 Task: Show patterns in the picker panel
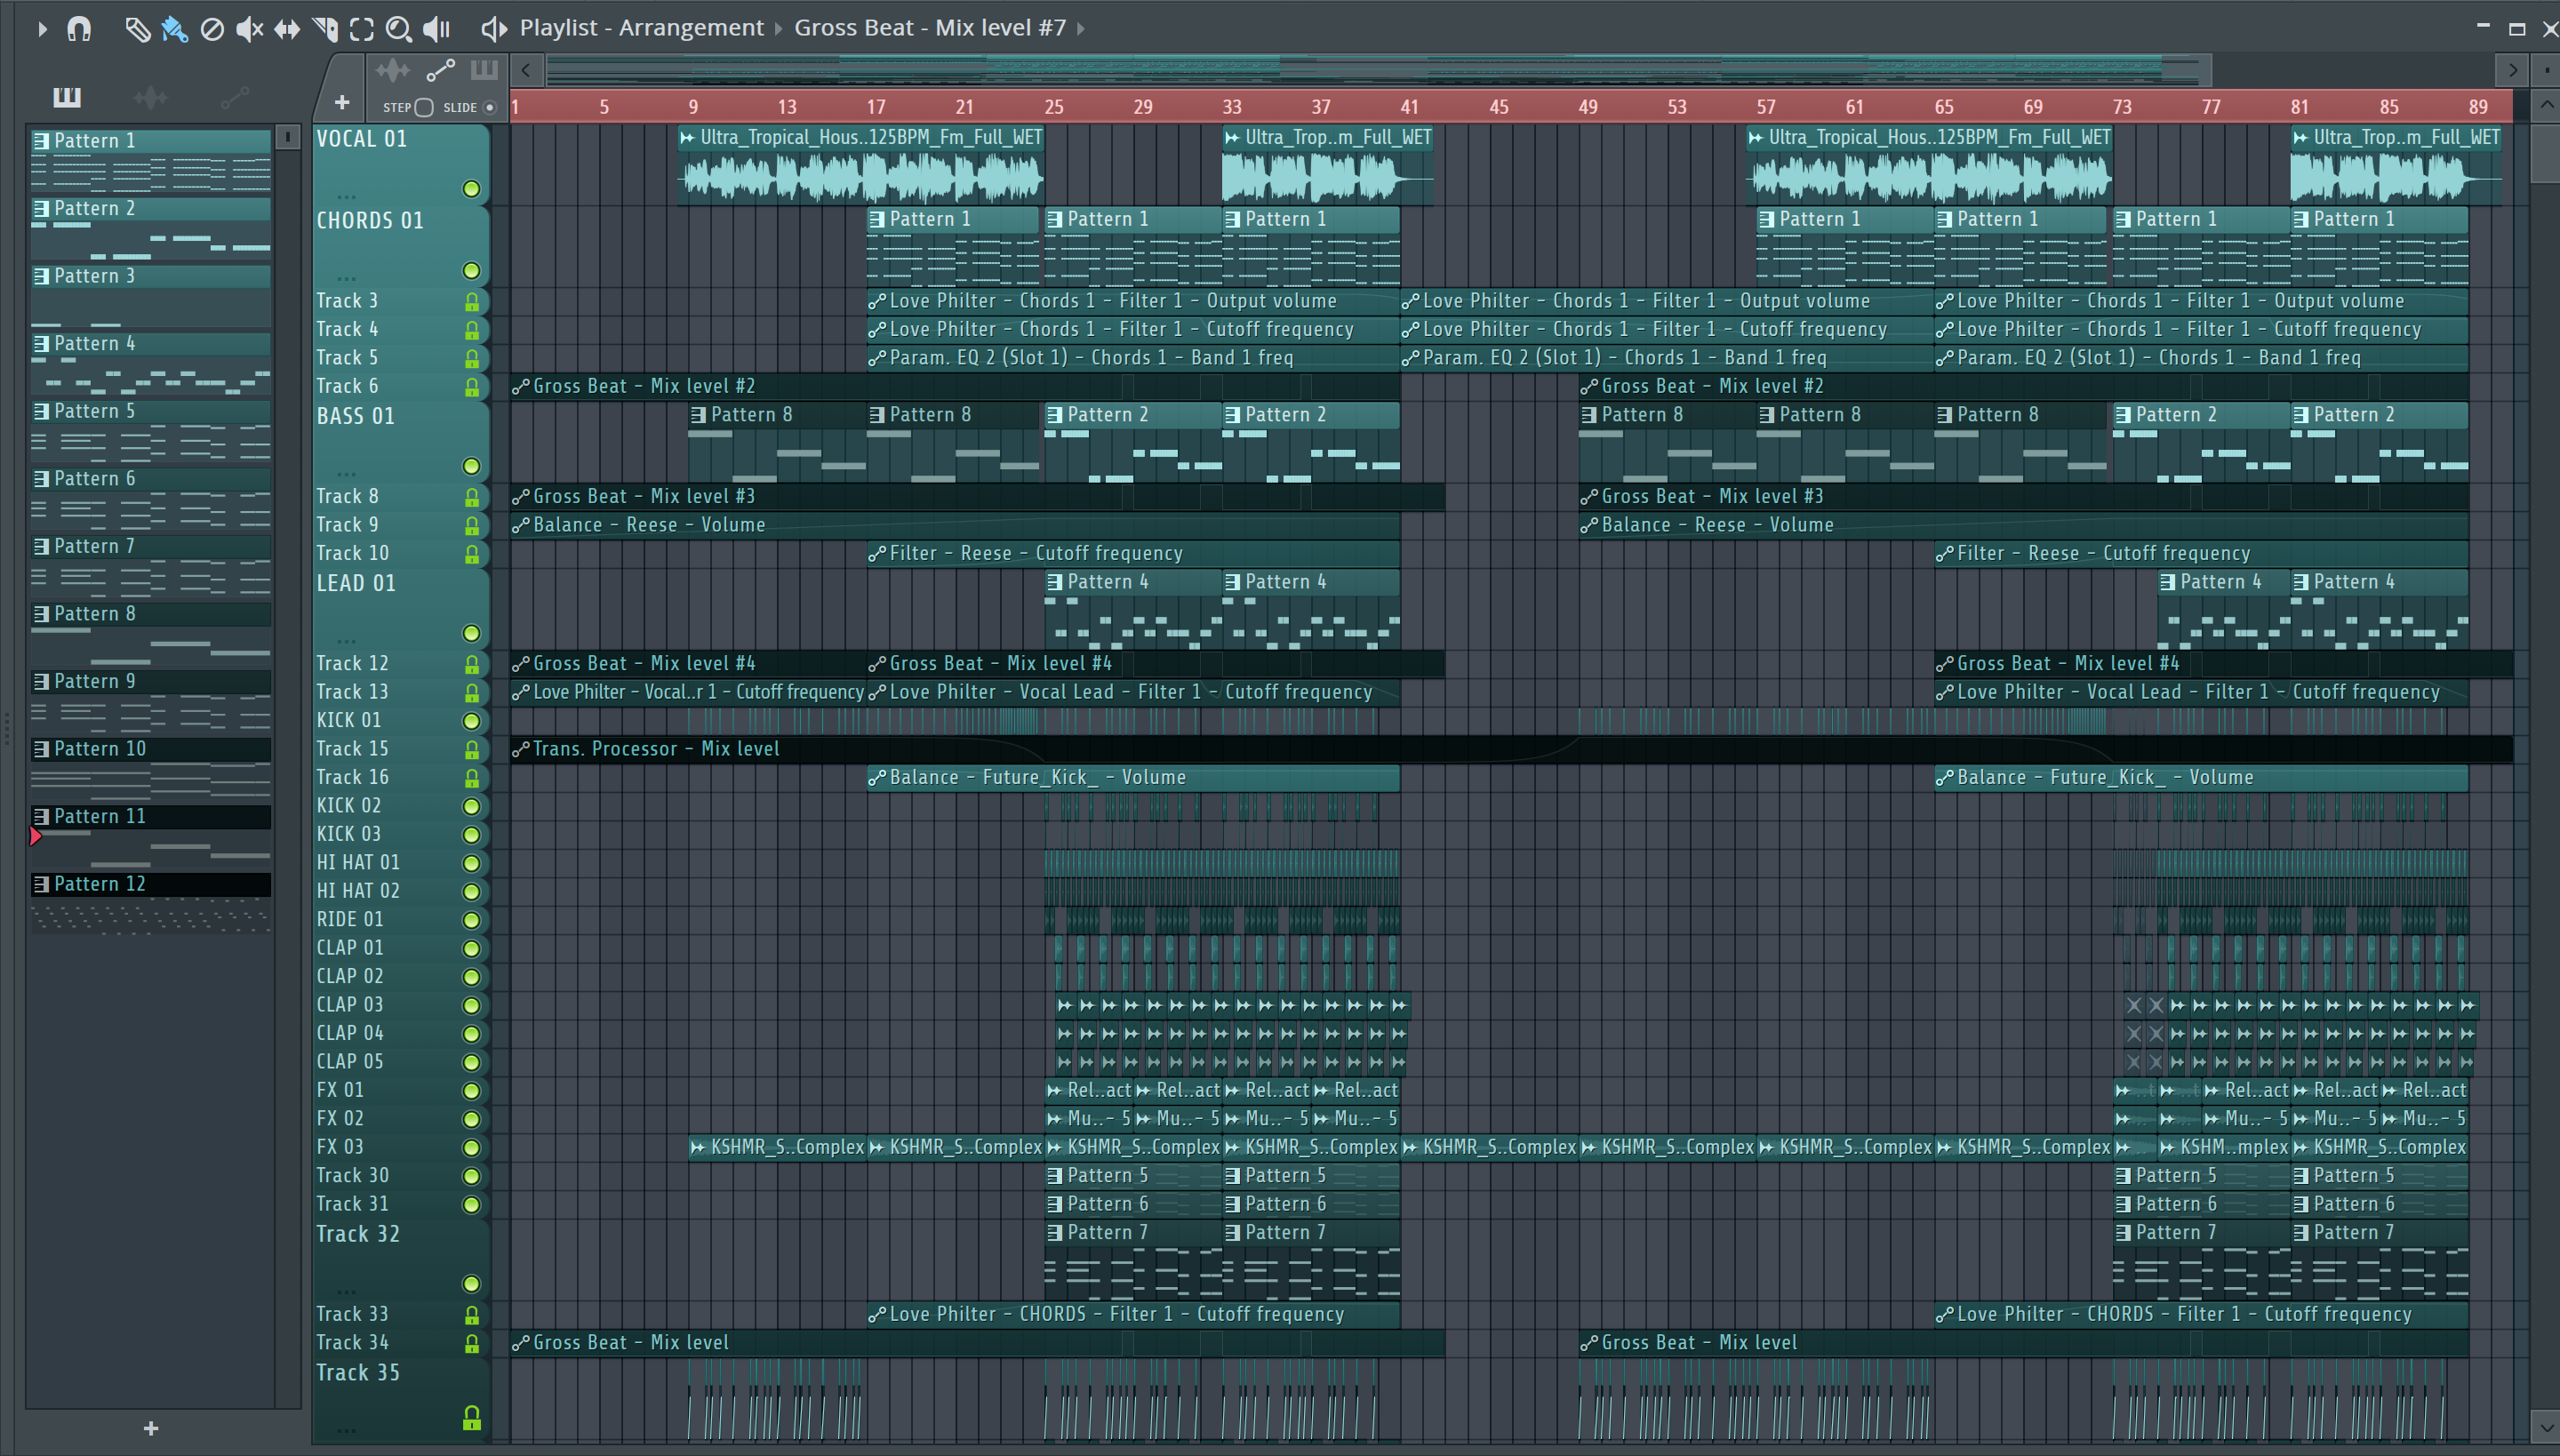67,97
